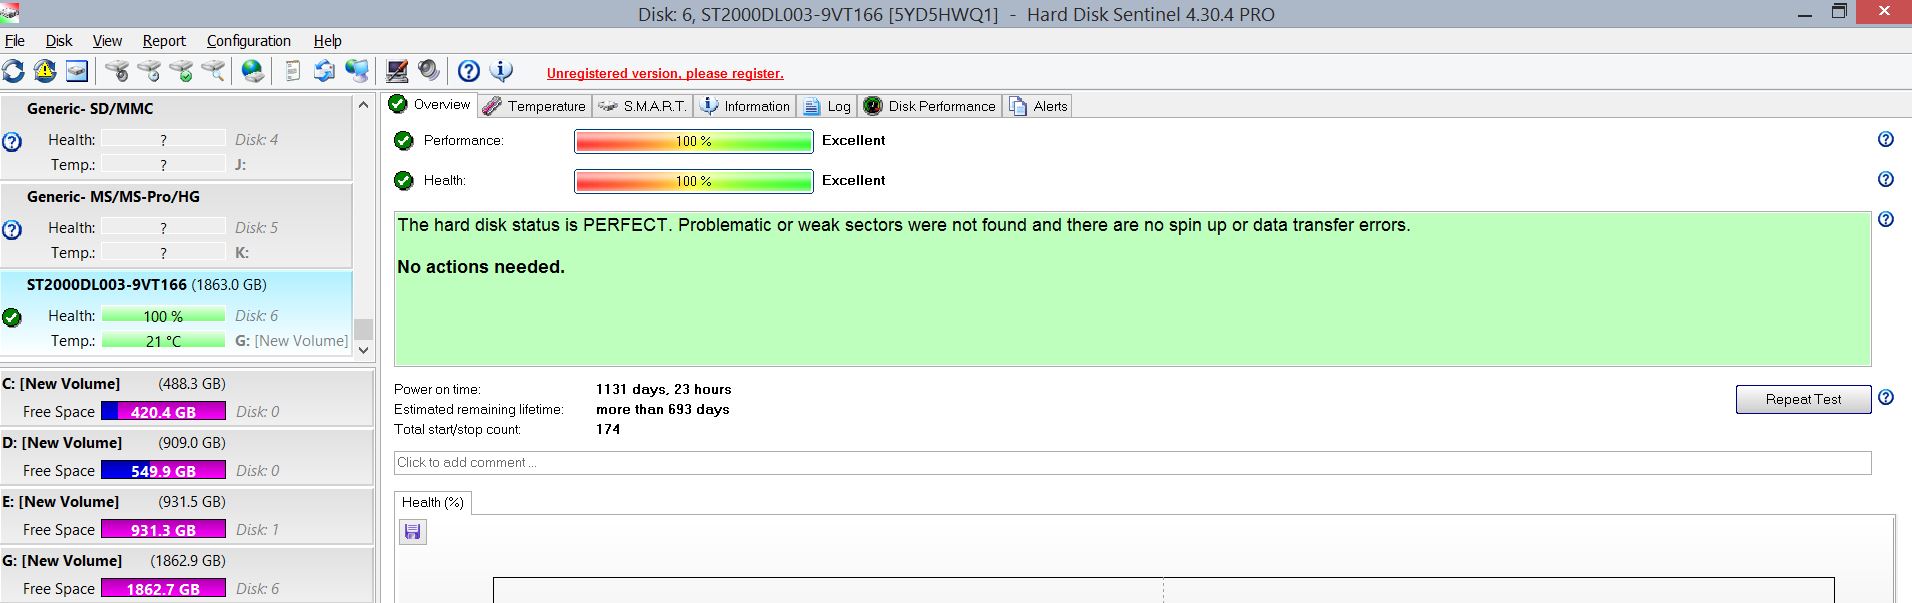Open the Help menu
1912x603 pixels.
tap(327, 41)
